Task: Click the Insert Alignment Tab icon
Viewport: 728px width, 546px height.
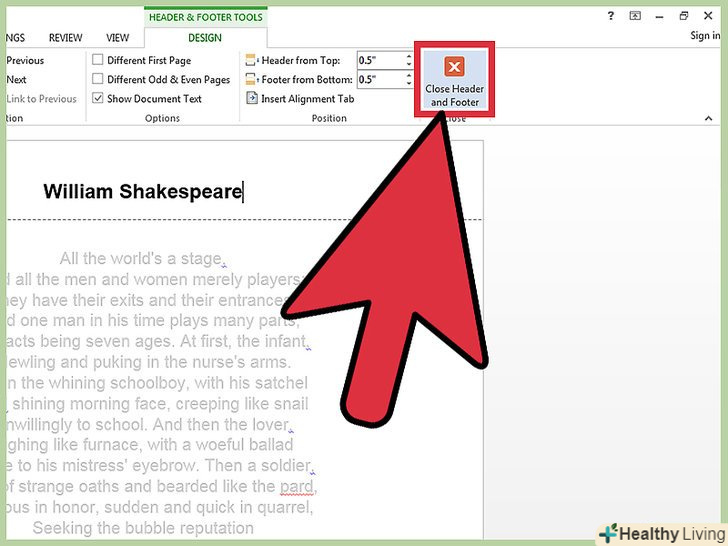Action: click(252, 98)
